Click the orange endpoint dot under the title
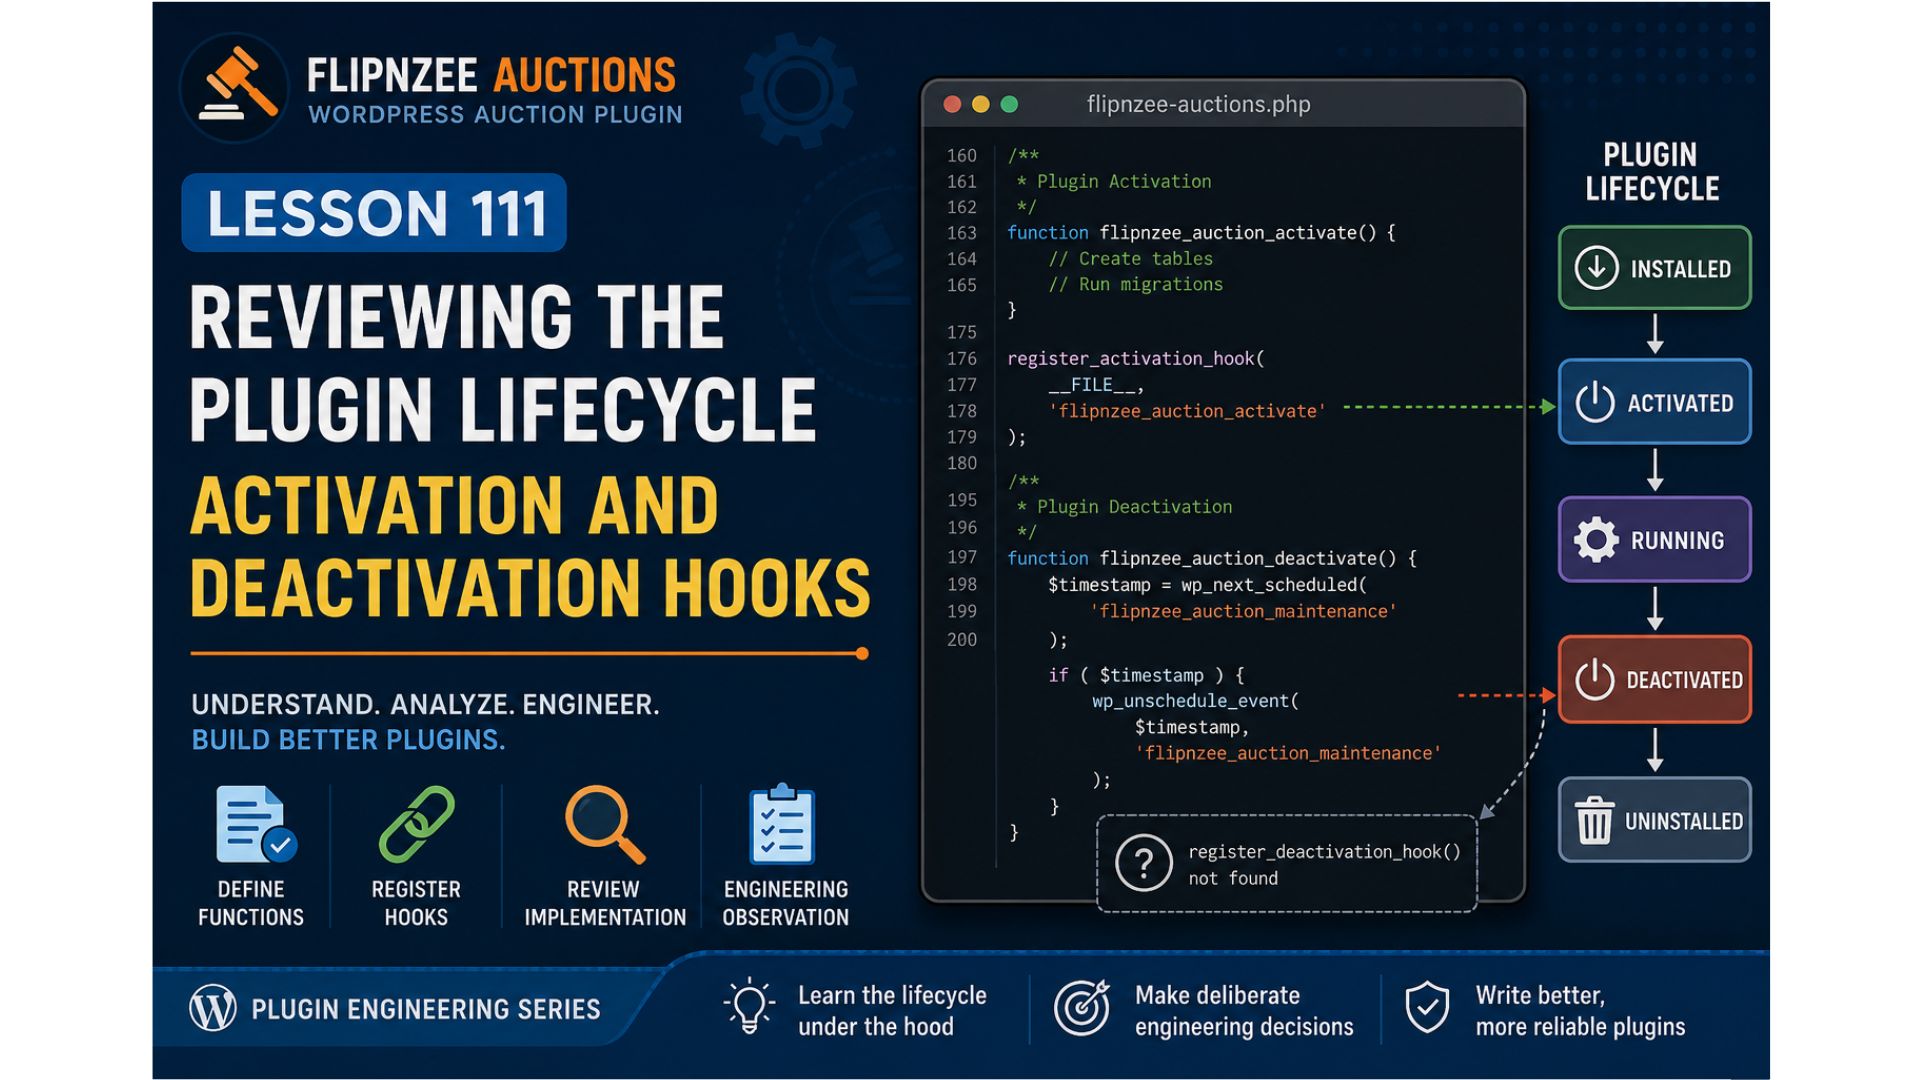 click(862, 654)
